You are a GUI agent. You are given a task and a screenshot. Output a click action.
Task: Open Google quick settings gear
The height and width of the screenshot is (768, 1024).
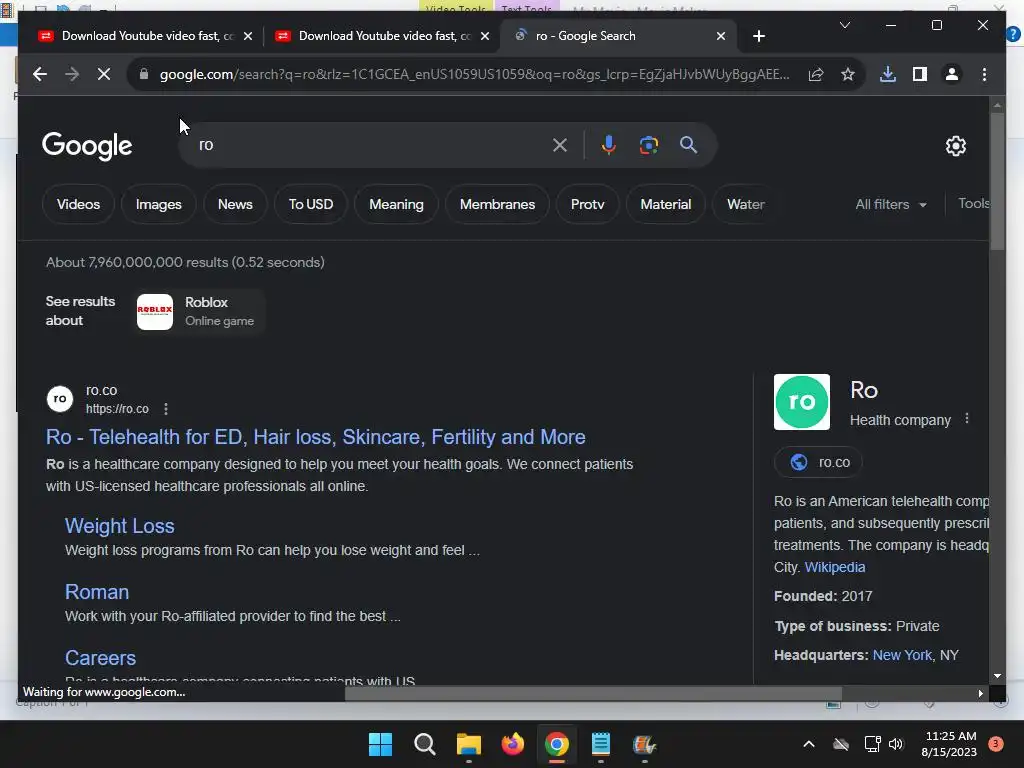click(955, 146)
